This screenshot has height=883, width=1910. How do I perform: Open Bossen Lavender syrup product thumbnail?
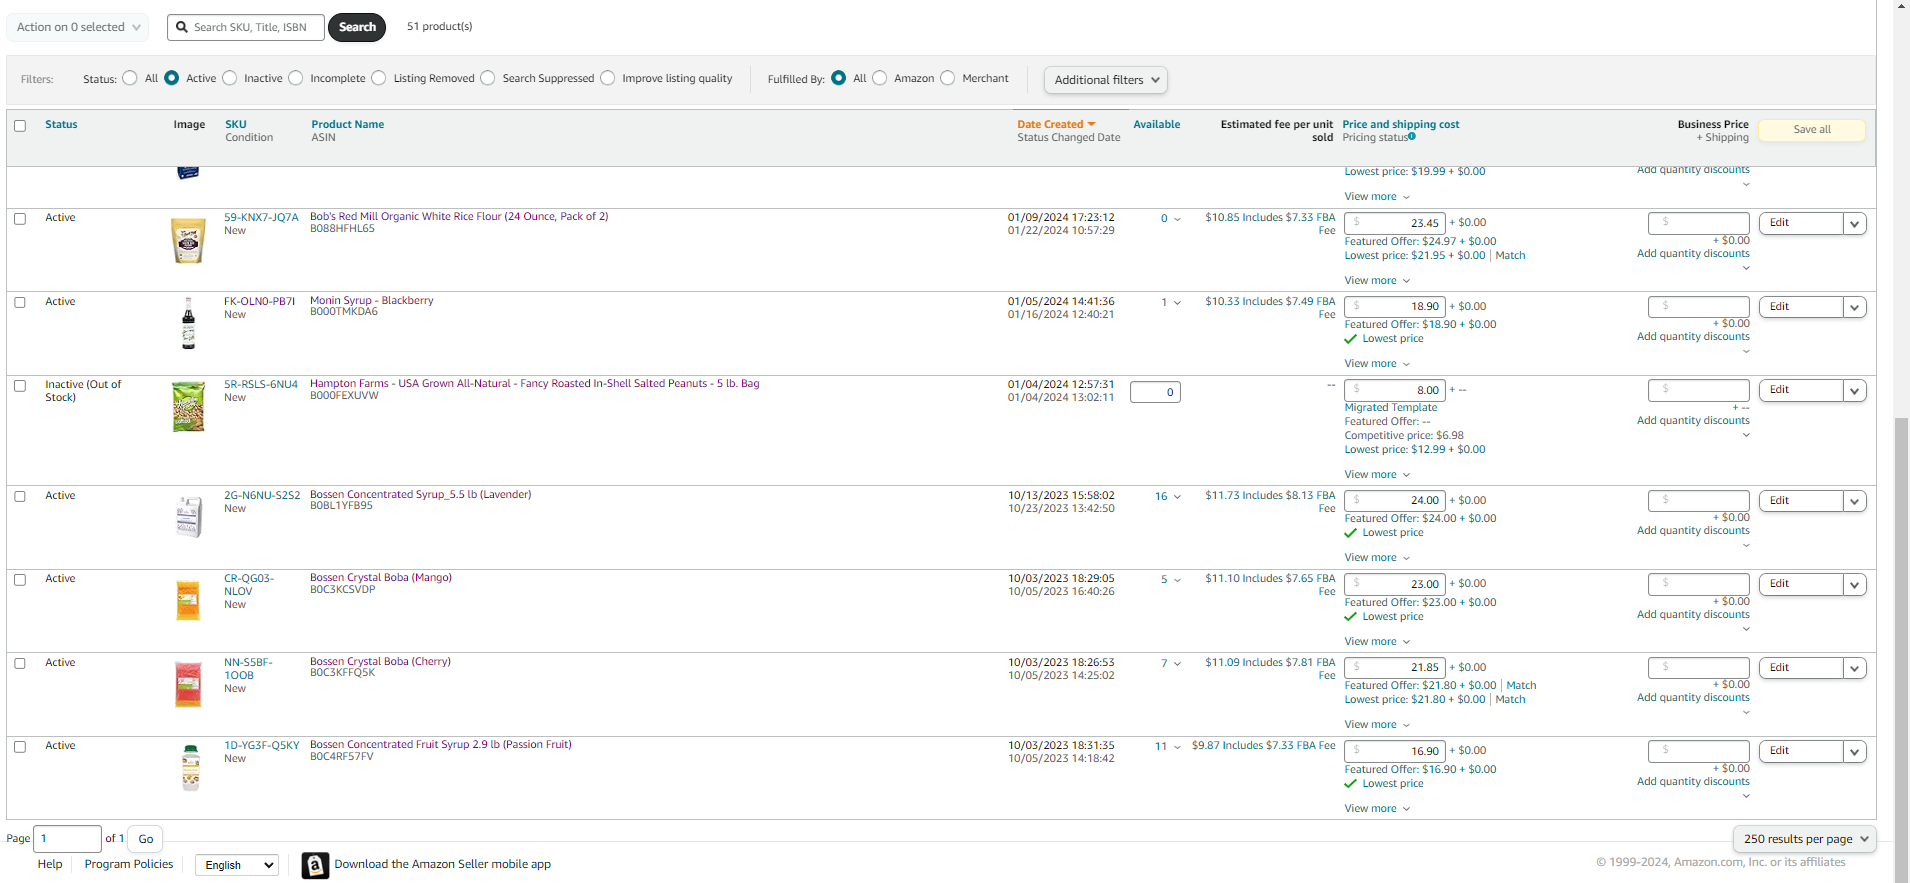point(189,517)
